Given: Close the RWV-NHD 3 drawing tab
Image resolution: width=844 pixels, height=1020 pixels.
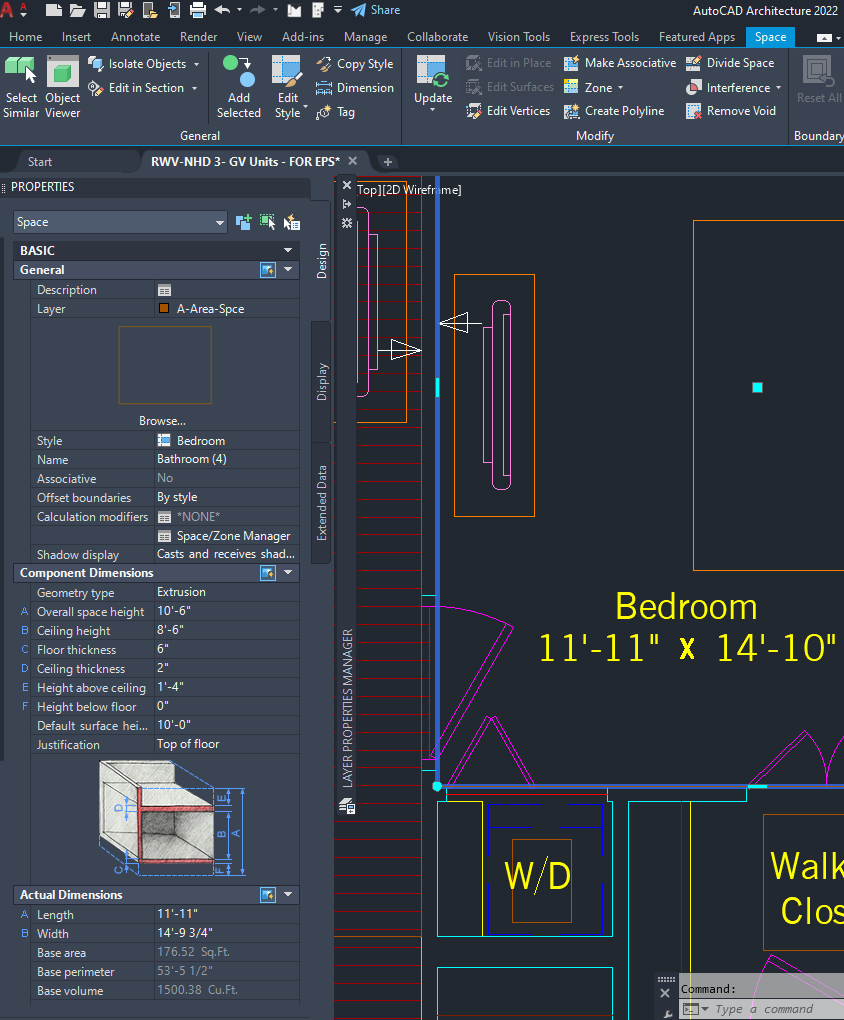Looking at the screenshot, I should [353, 161].
